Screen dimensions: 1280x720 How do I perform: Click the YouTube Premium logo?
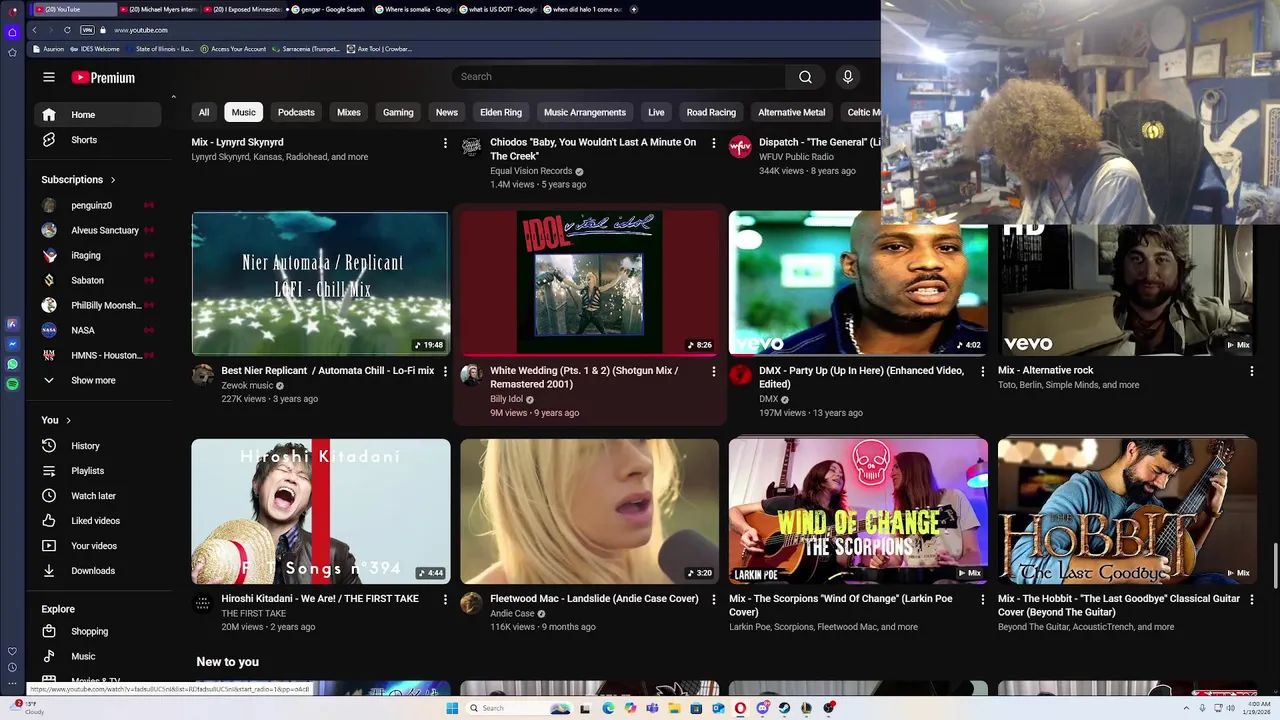tap(103, 77)
